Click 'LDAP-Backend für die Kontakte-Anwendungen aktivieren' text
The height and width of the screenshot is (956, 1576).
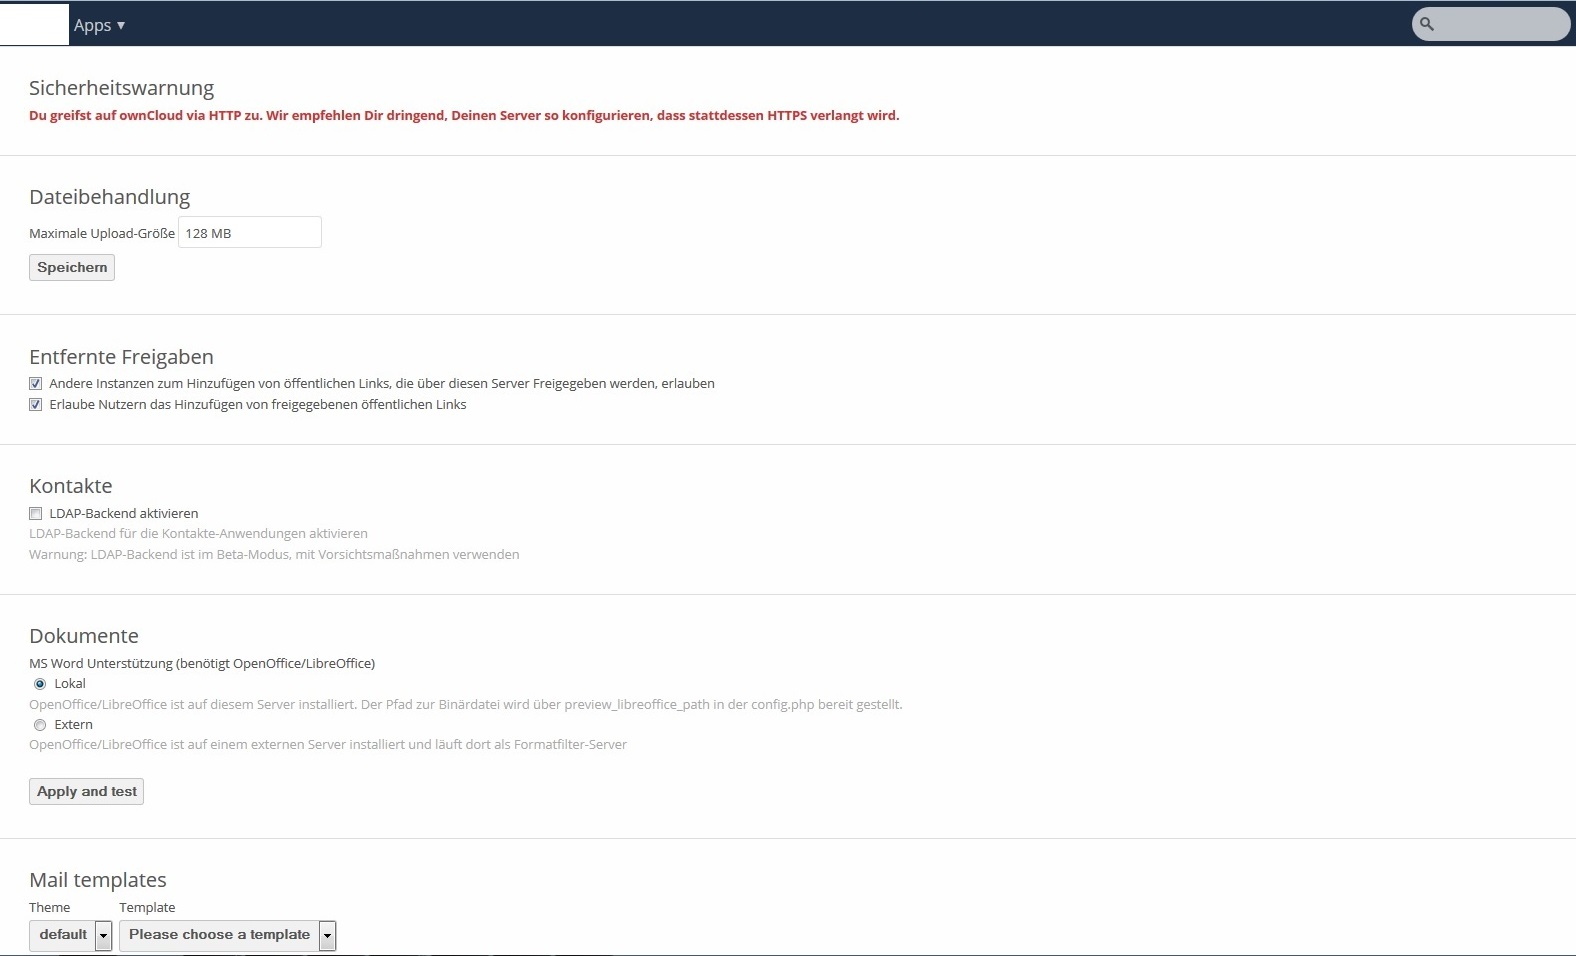pyautogui.click(x=198, y=534)
